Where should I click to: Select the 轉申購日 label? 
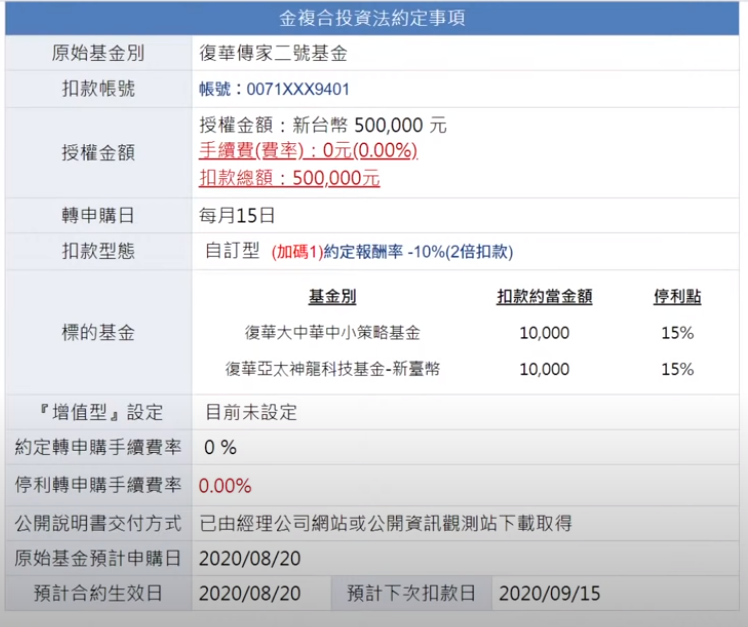[98, 216]
